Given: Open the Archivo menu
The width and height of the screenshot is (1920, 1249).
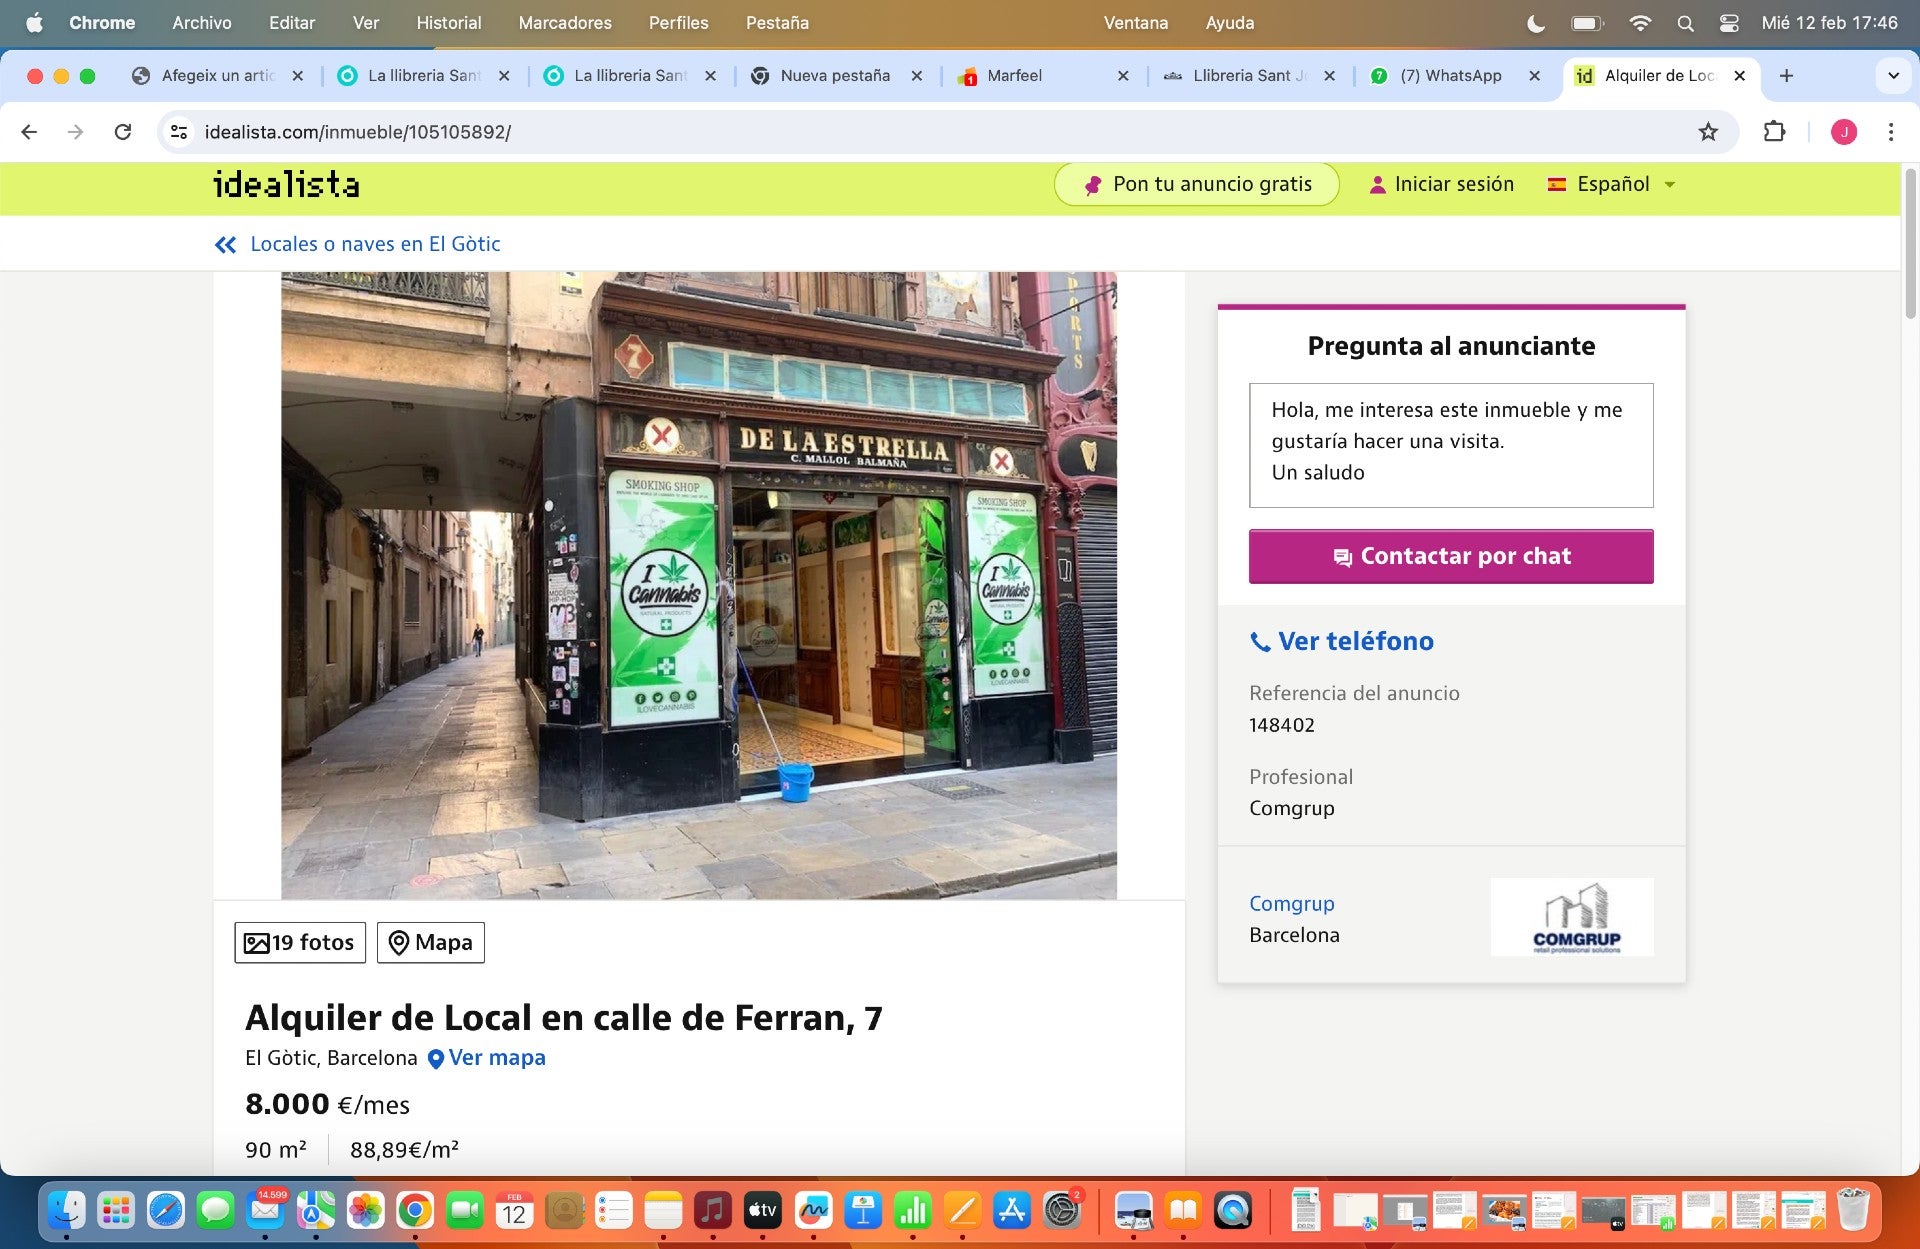Looking at the screenshot, I should click(202, 22).
